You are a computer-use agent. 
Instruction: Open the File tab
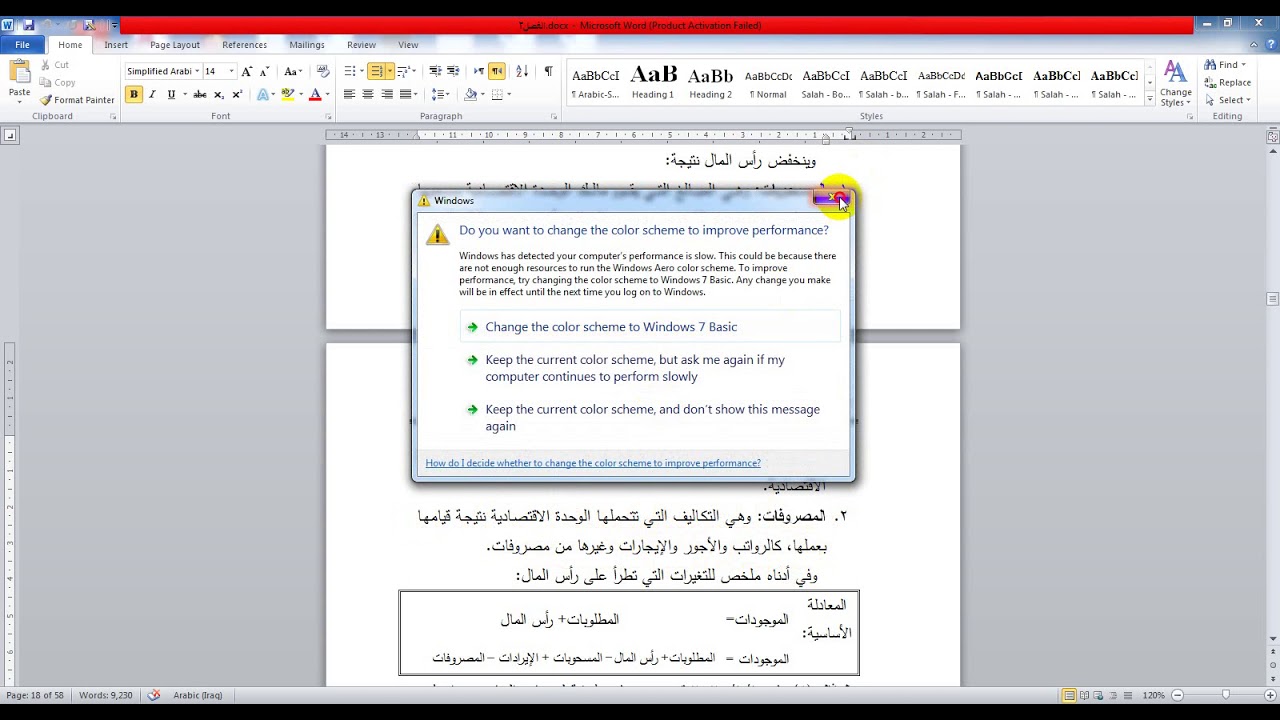coord(22,45)
